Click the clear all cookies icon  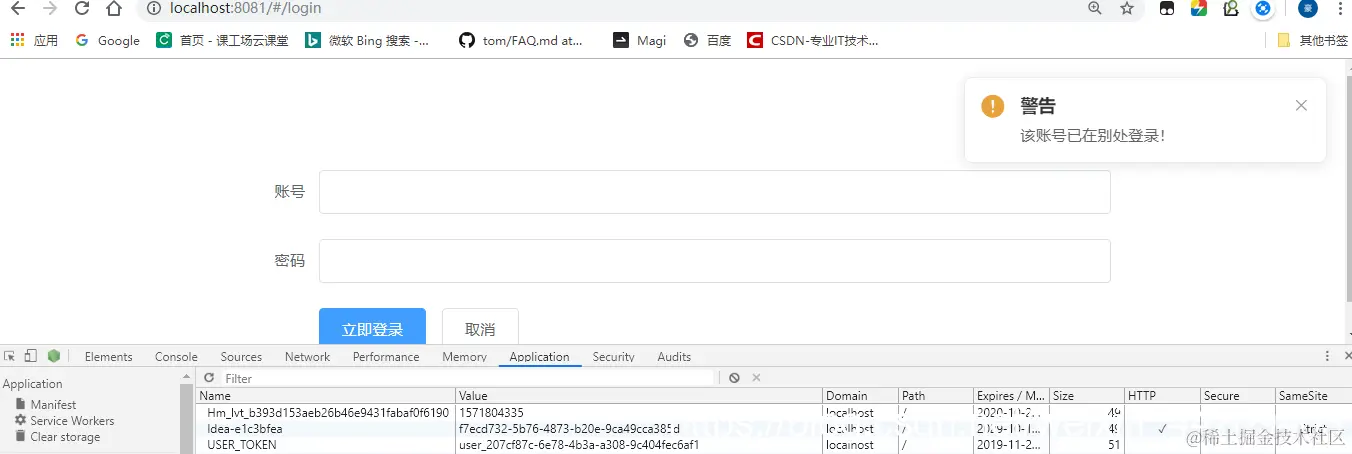(734, 378)
